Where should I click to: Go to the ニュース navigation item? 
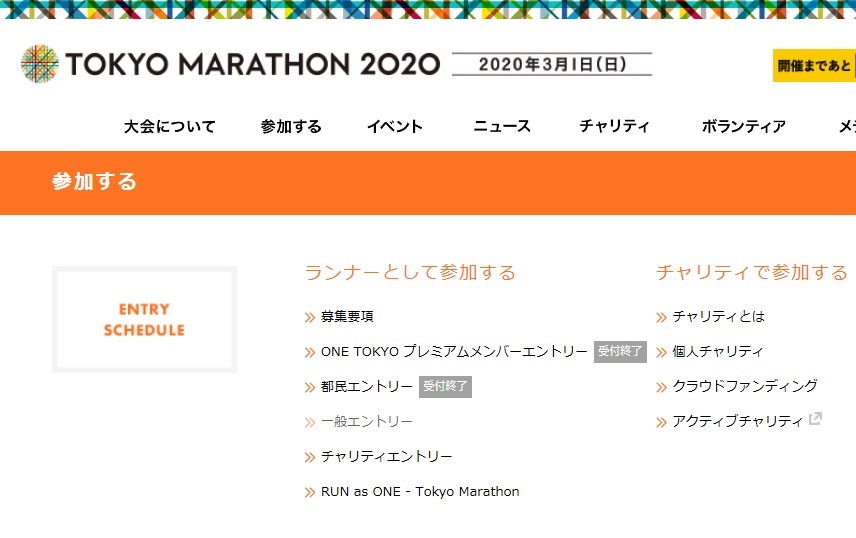[502, 126]
